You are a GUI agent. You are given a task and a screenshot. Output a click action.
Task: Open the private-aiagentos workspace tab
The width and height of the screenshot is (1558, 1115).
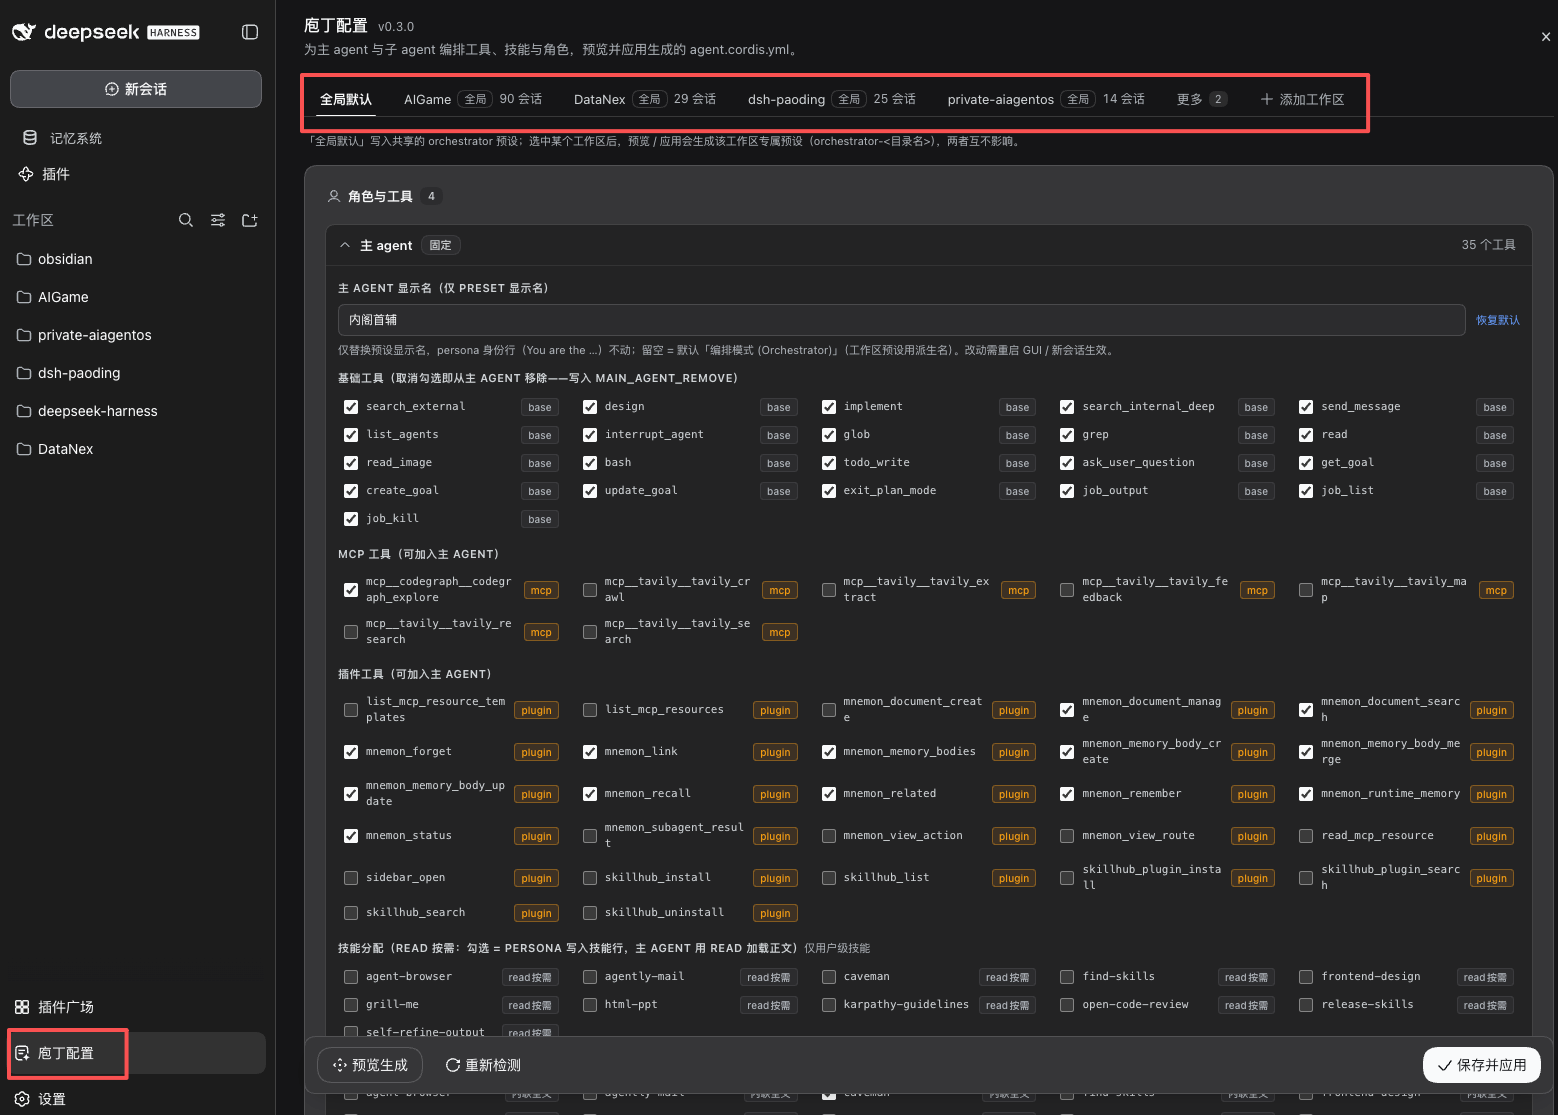click(1046, 99)
